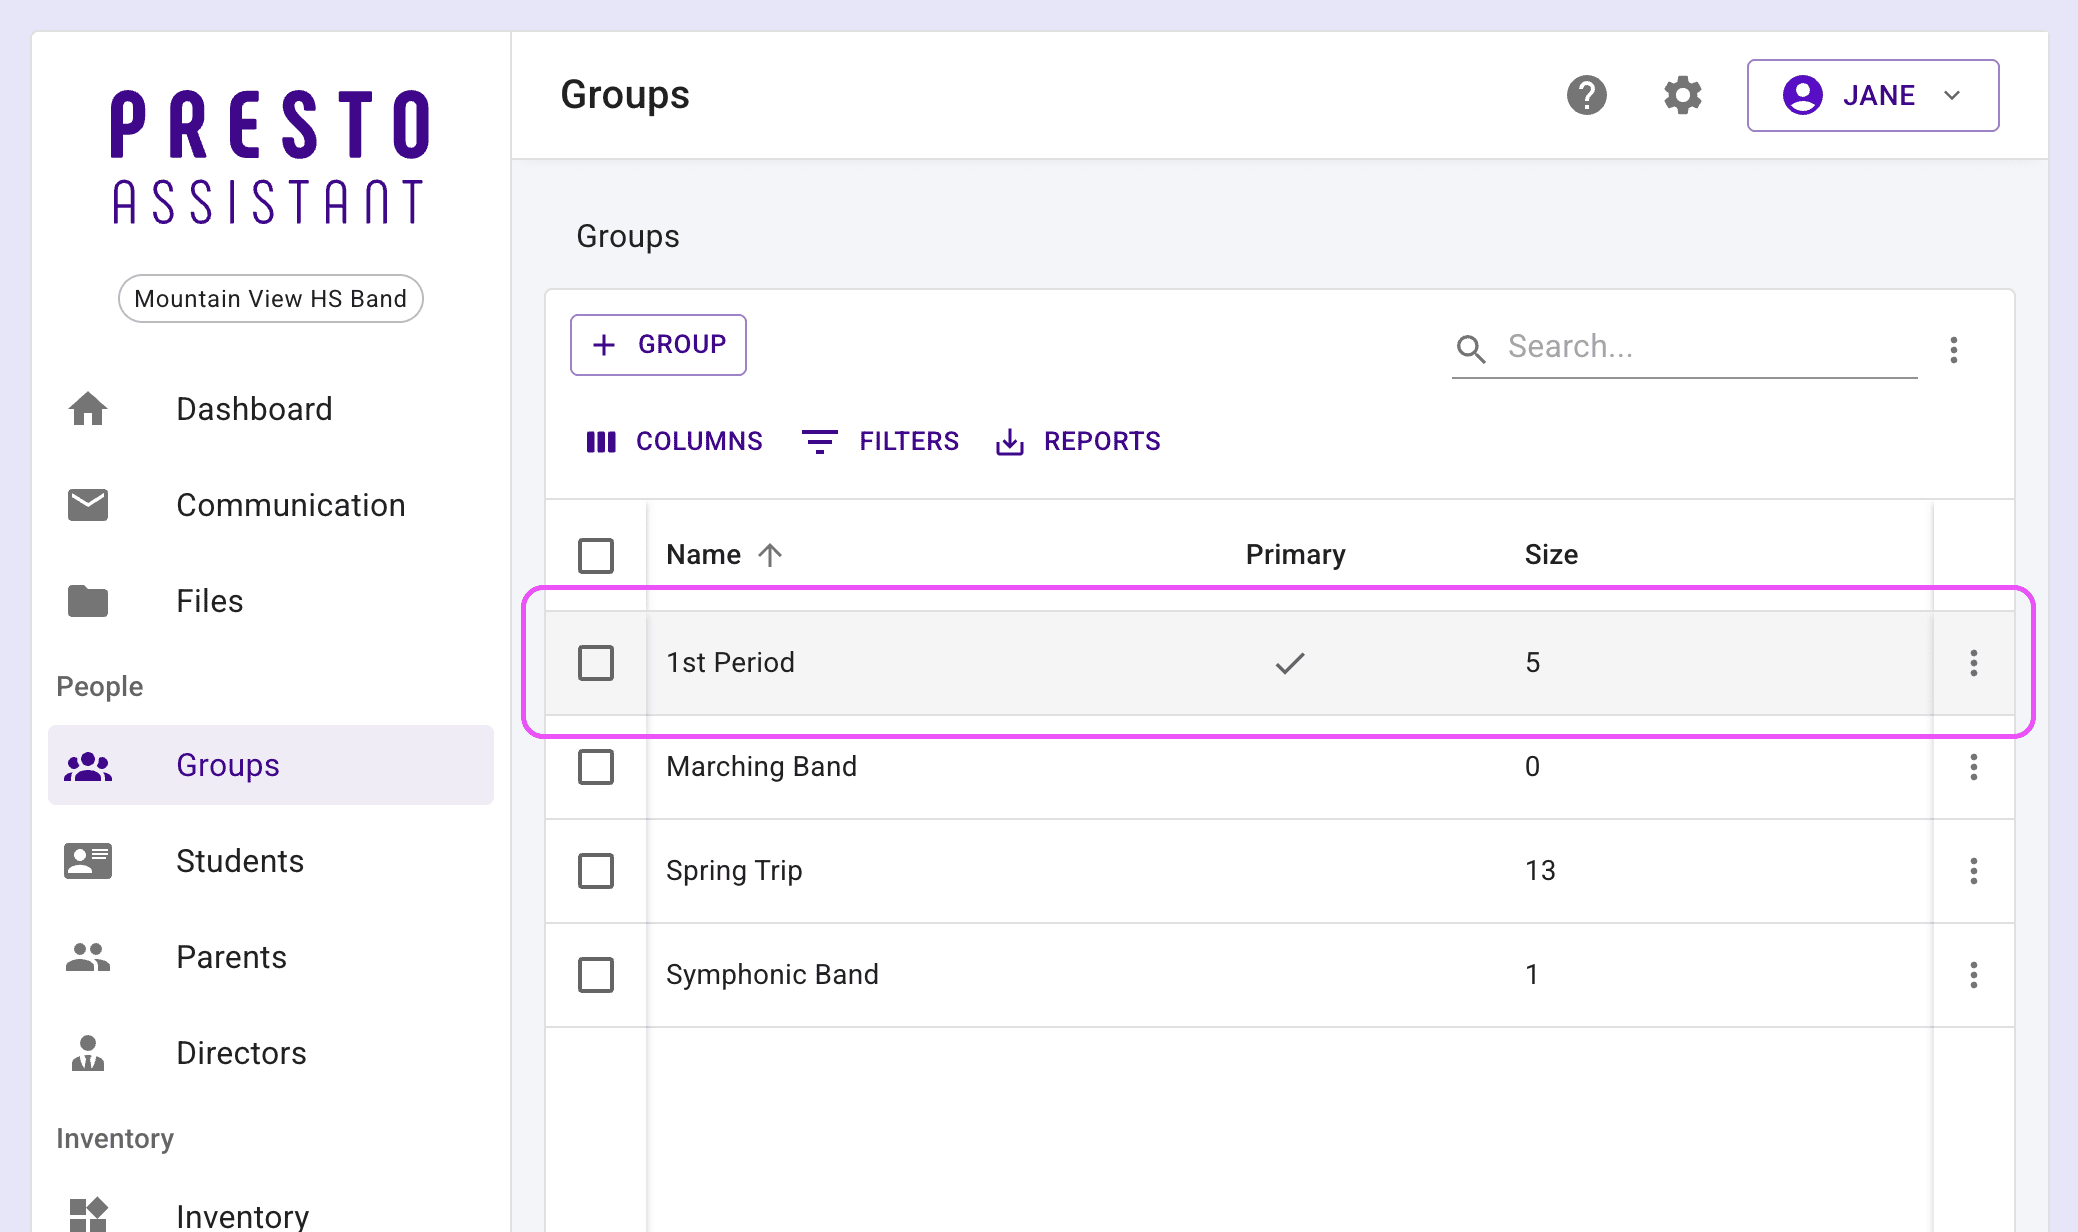Open table options menu next to search
Viewport: 2078px width, 1232px height.
[1953, 349]
